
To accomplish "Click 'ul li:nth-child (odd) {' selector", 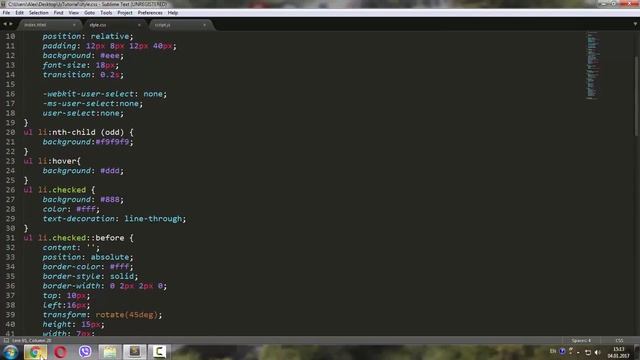I will [x=78, y=132].
